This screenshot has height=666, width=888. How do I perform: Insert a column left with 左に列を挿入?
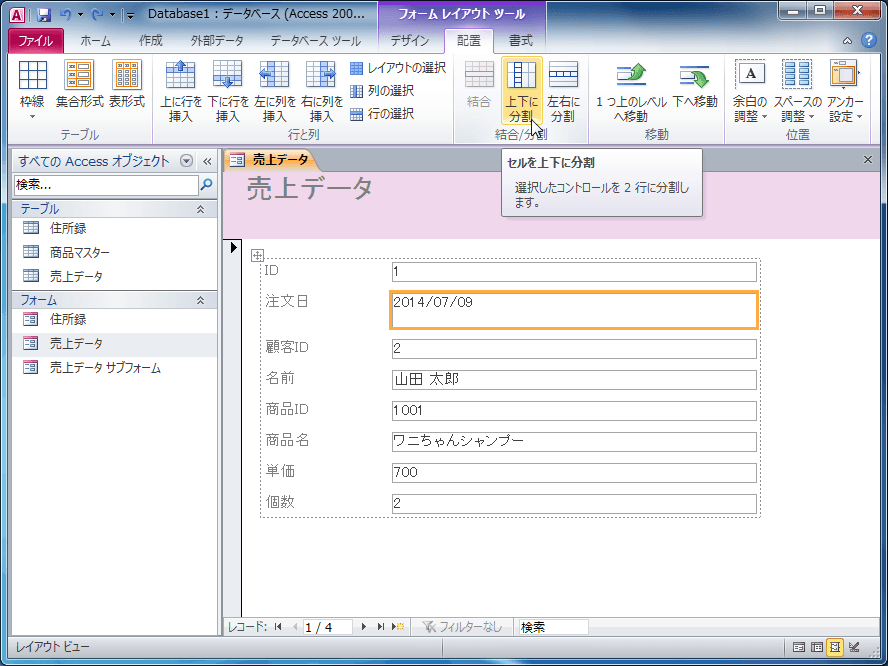click(x=275, y=91)
